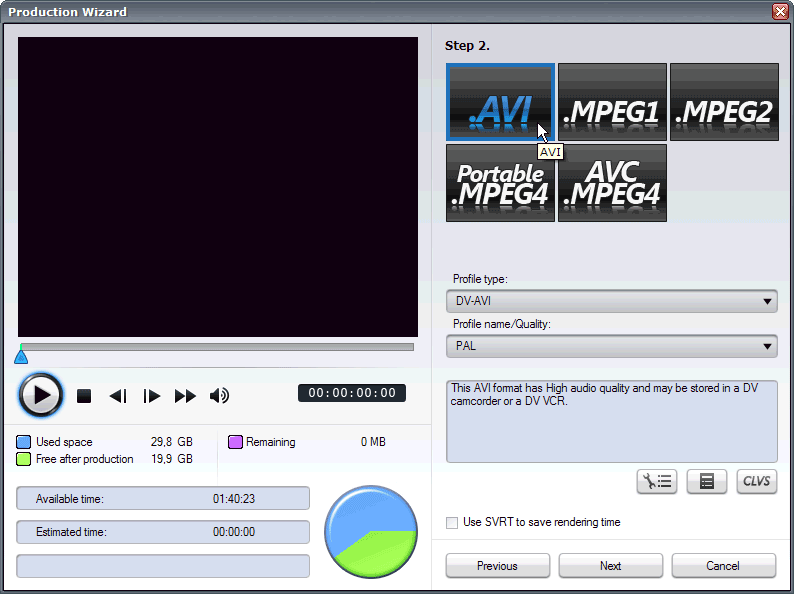Advance to the next frame
This screenshot has width=794, height=594.
coord(151,395)
